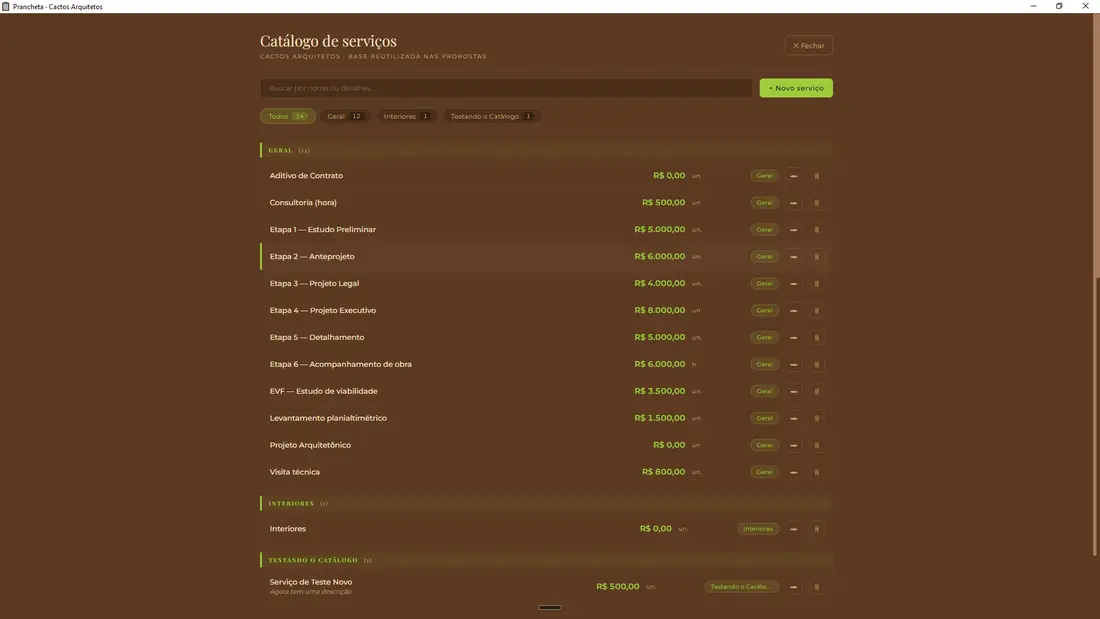Delete Etapa 6 — Acompanhamento de obra via trash icon
The height and width of the screenshot is (619, 1100).
click(x=817, y=364)
